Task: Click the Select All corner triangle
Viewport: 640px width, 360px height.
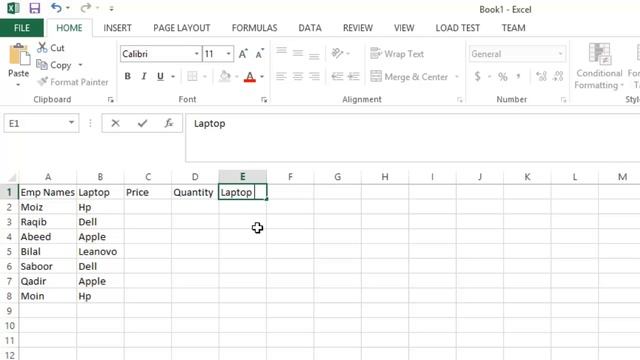Action: (x=11, y=177)
